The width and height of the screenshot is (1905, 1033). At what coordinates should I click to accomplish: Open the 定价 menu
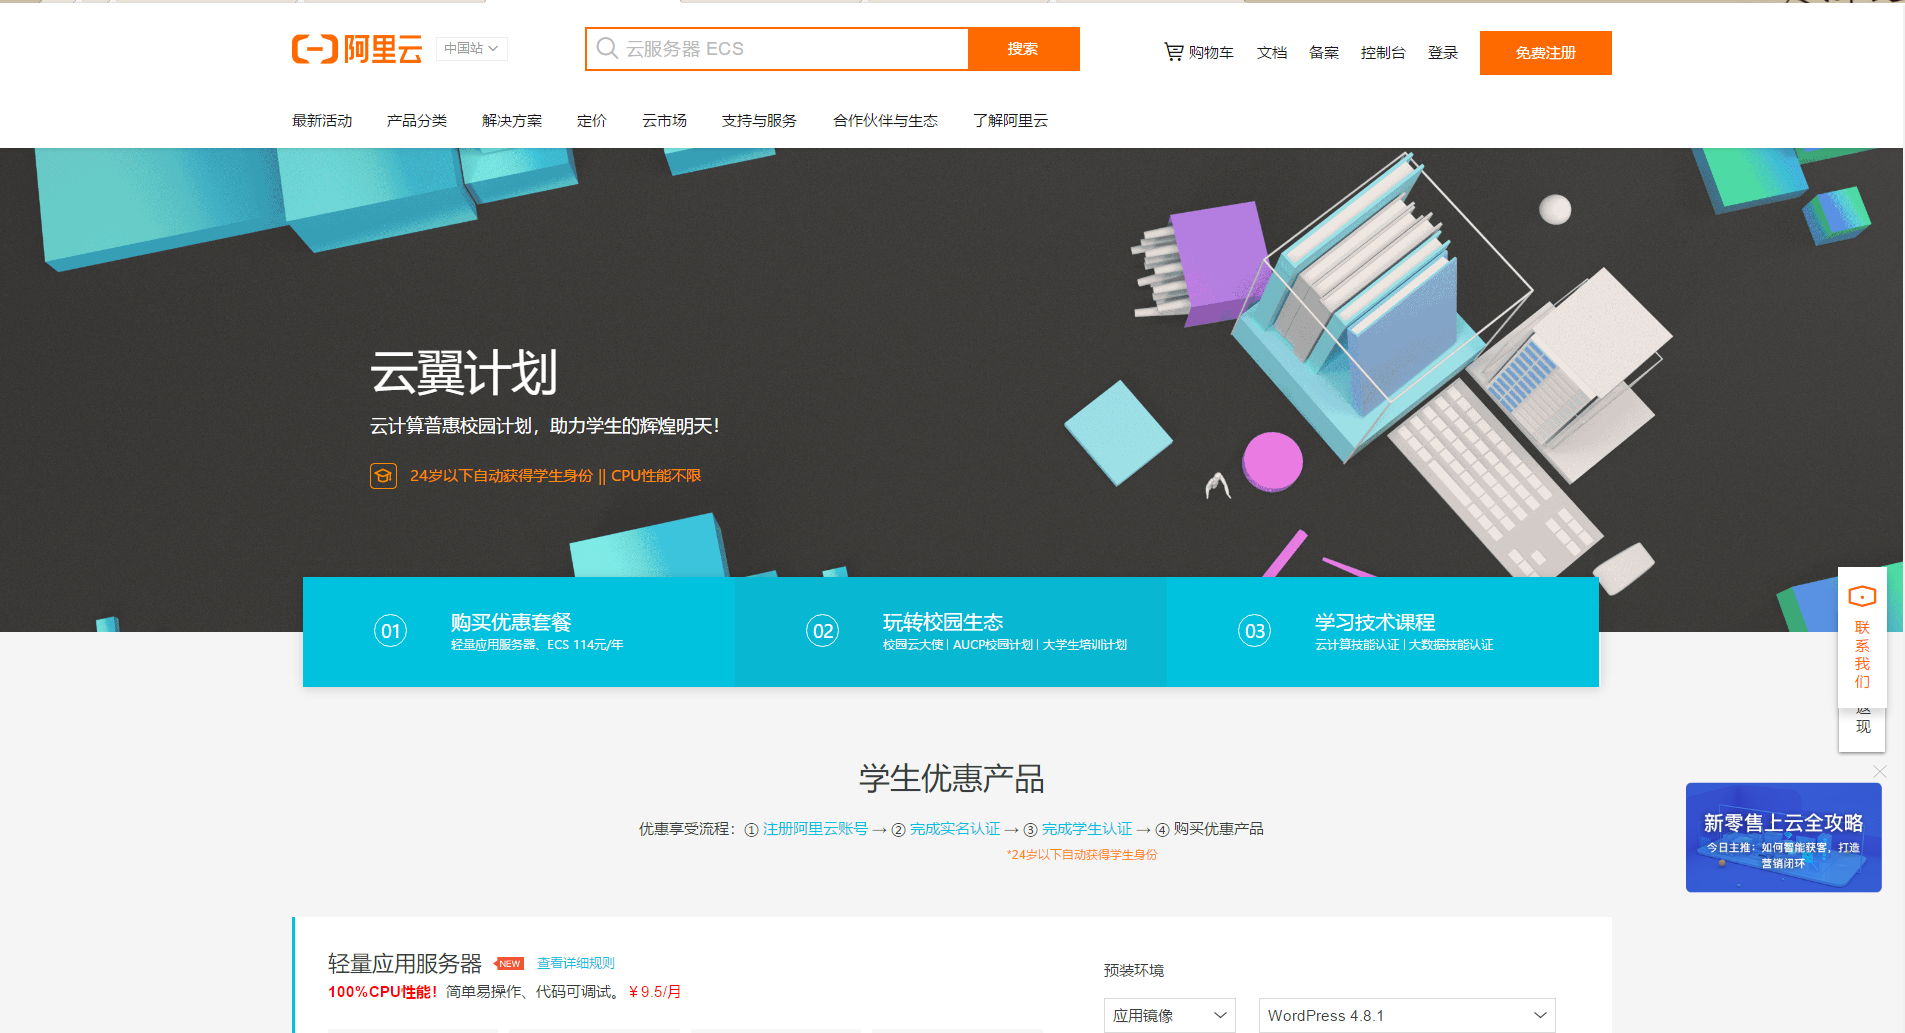click(x=592, y=121)
